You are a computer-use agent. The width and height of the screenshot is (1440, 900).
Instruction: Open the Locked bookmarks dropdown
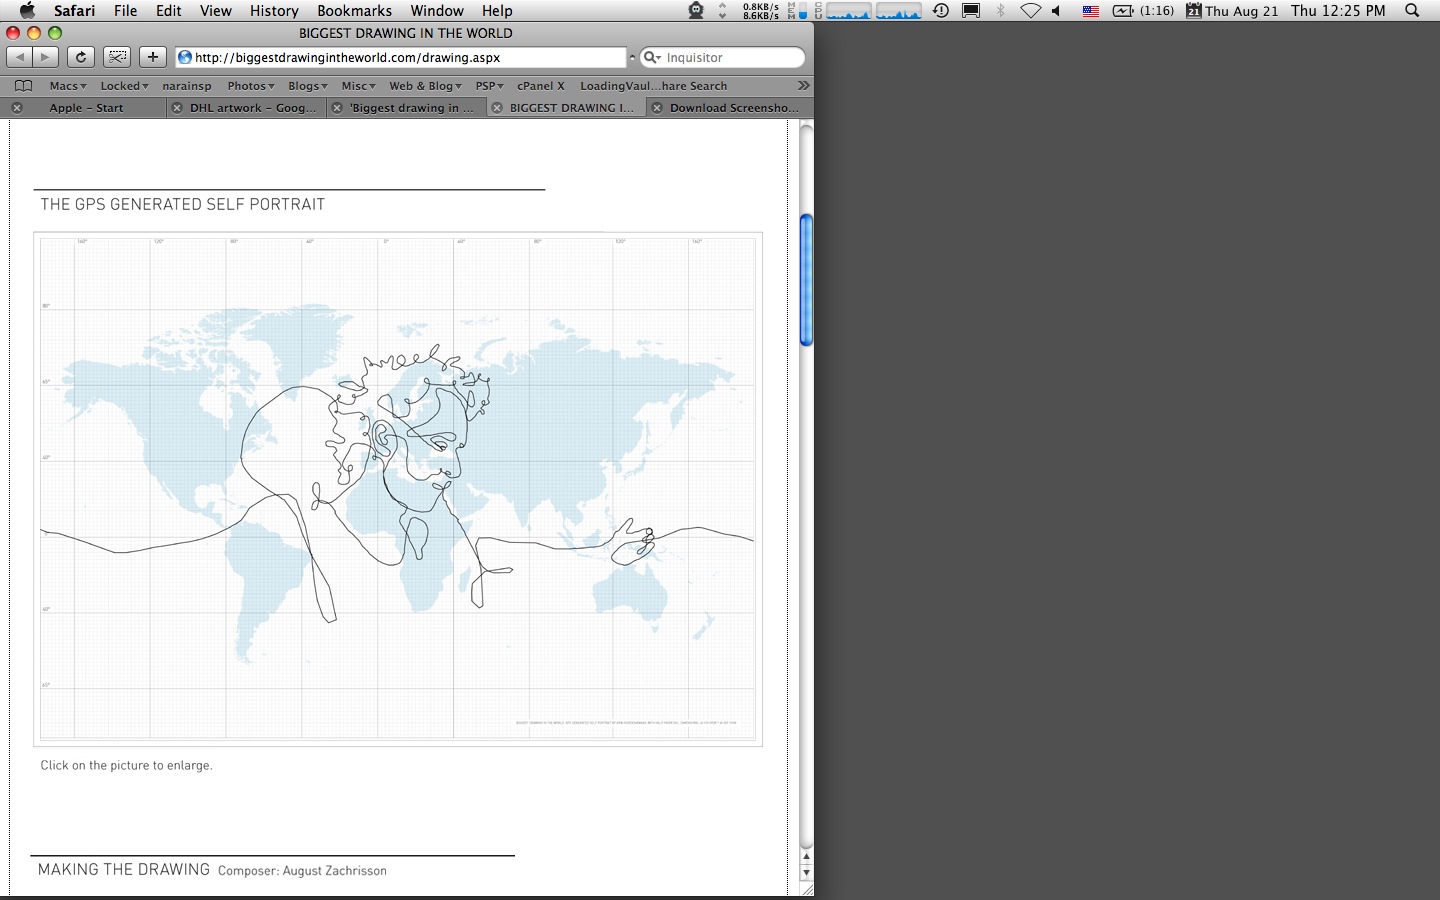coord(124,86)
